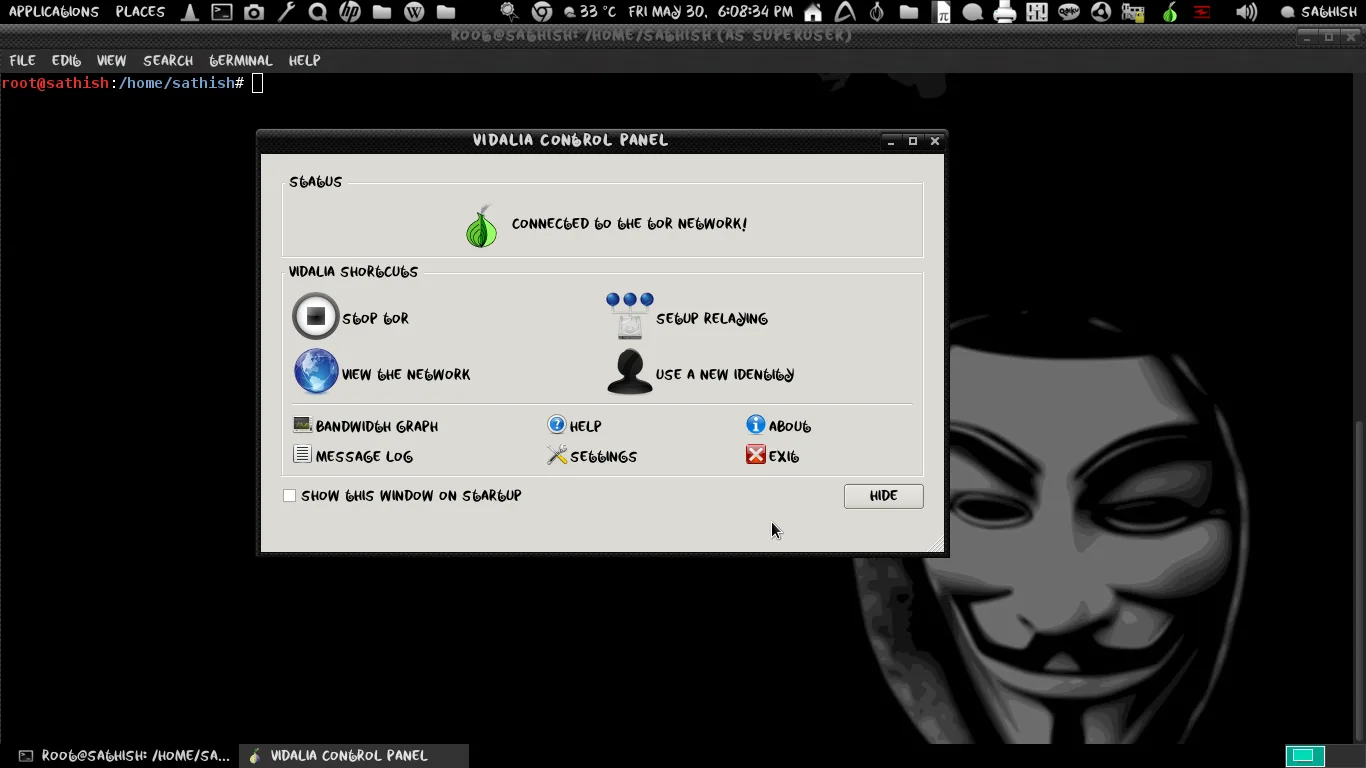Click the green Tor onion tray icon
This screenshot has width=1366, height=768.
[x=1169, y=12]
